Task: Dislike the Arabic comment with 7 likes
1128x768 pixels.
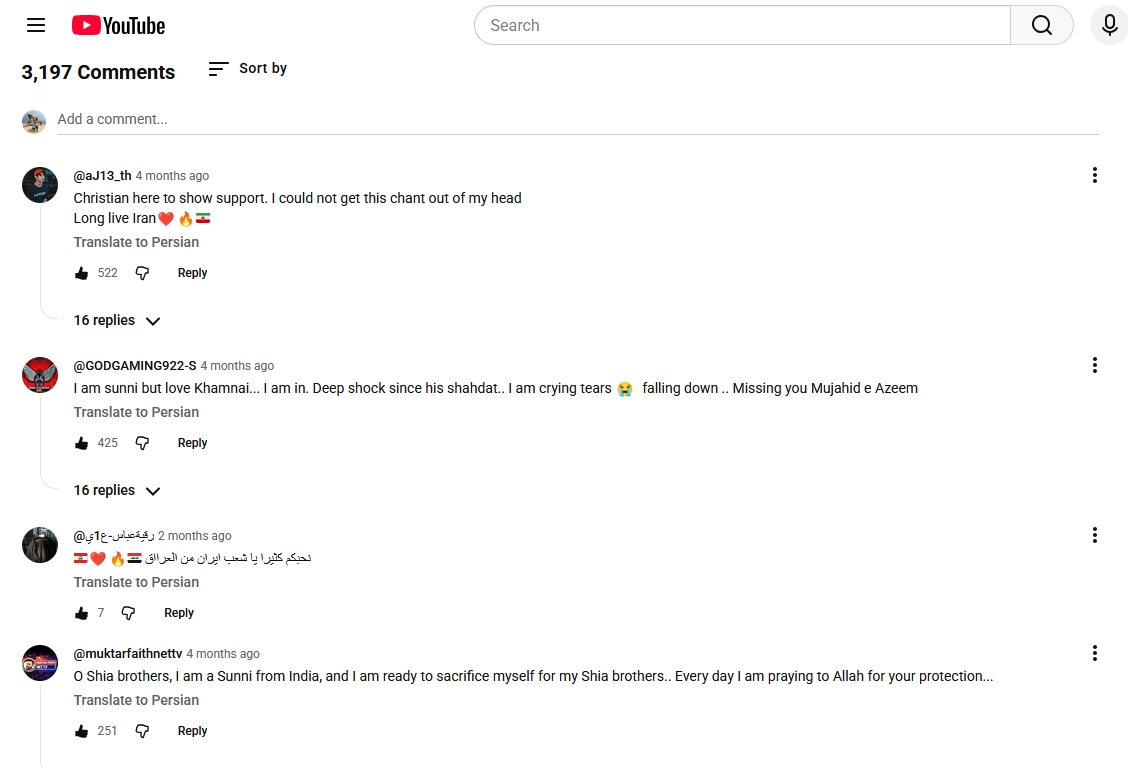Action: [128, 613]
